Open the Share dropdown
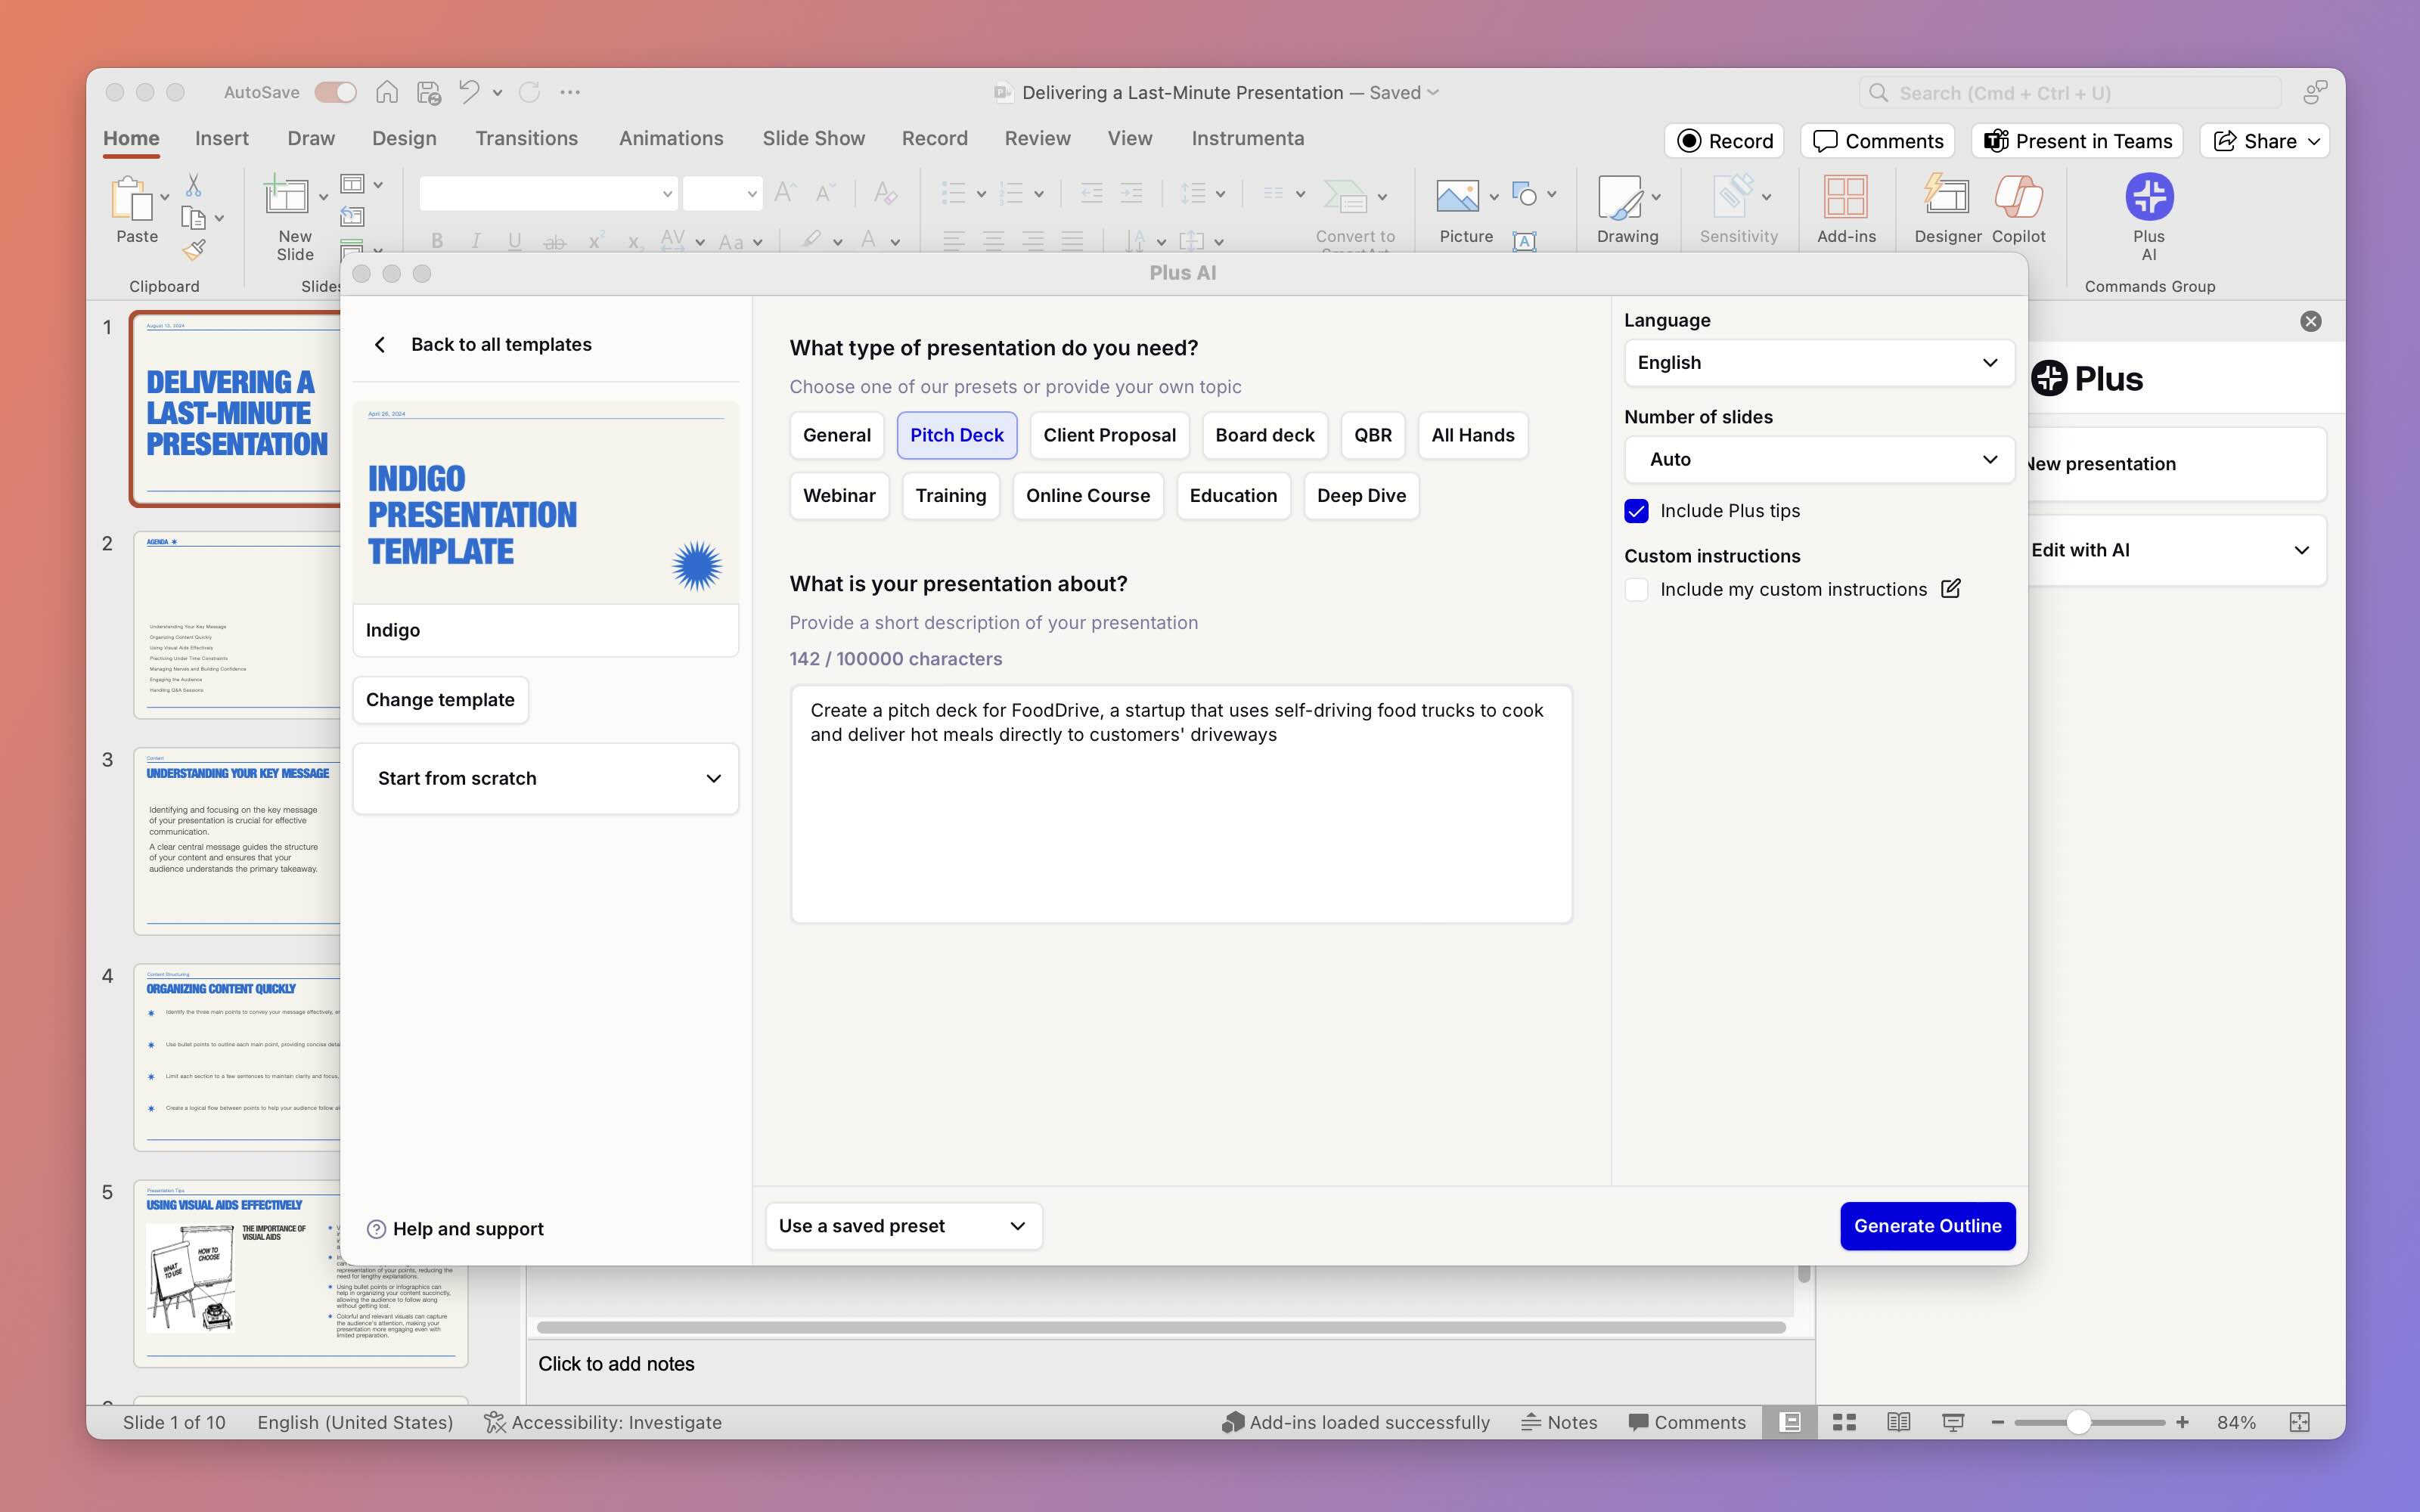 (x=2265, y=141)
